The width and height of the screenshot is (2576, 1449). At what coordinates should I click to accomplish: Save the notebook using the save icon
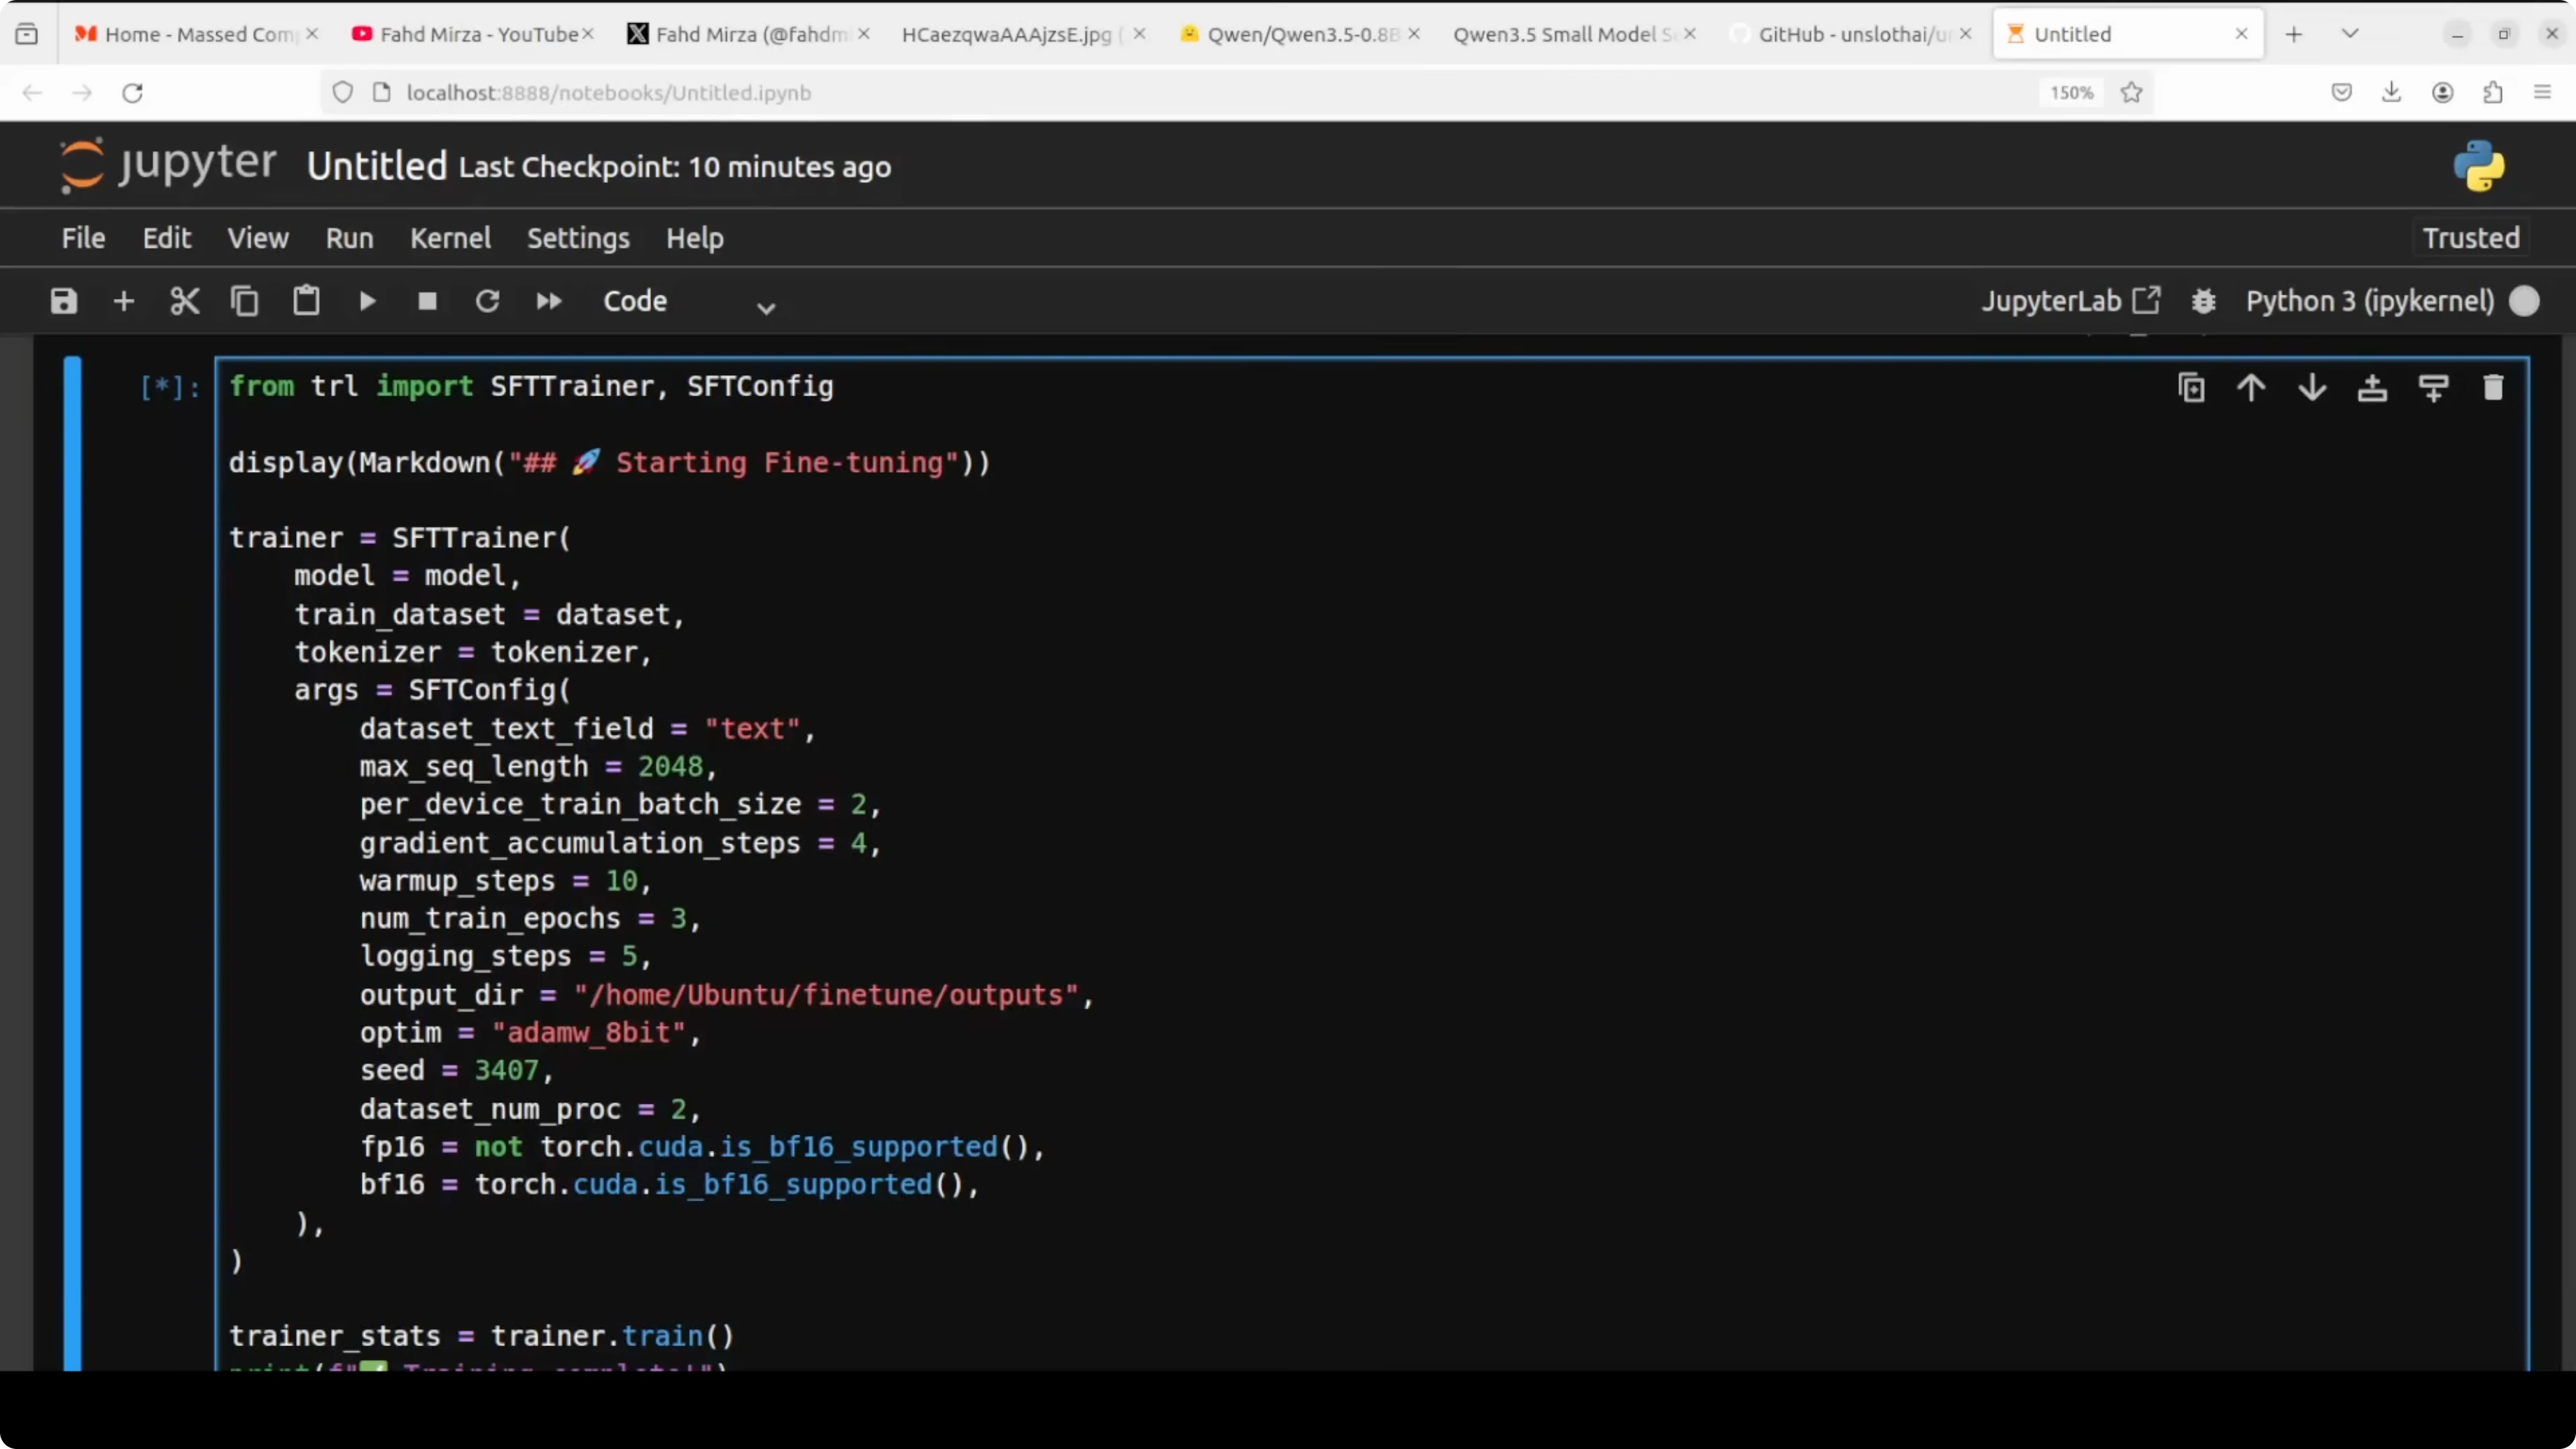(63, 300)
